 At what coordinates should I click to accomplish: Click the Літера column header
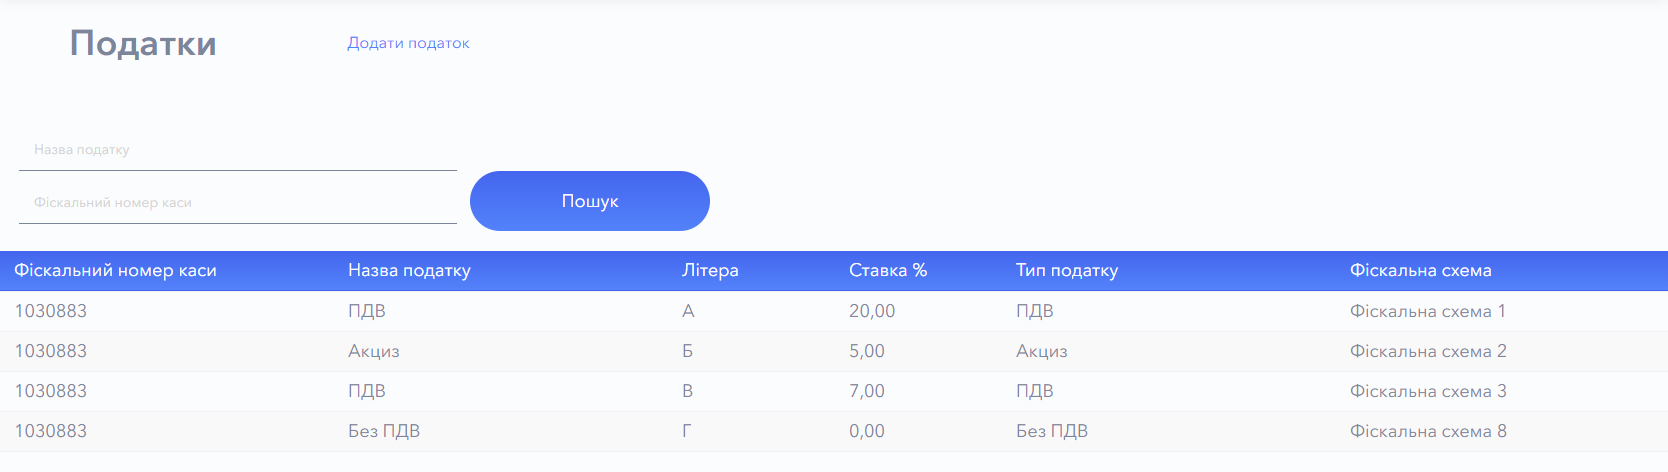[x=710, y=271]
